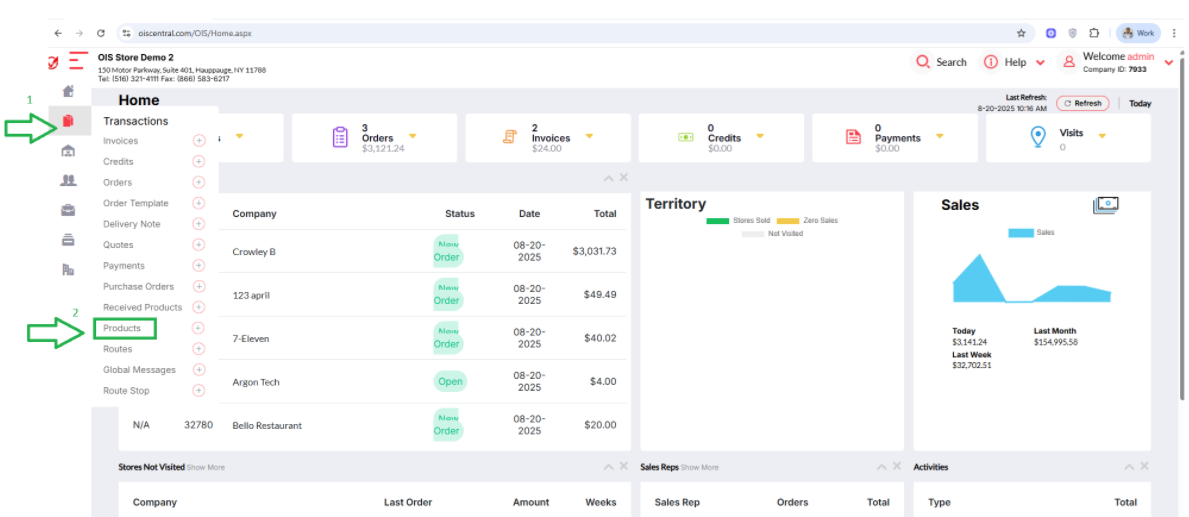Screen dimensions: 1189x517
Task: Expand the Invoices summary dropdown arrow
Action: [x=588, y=136]
